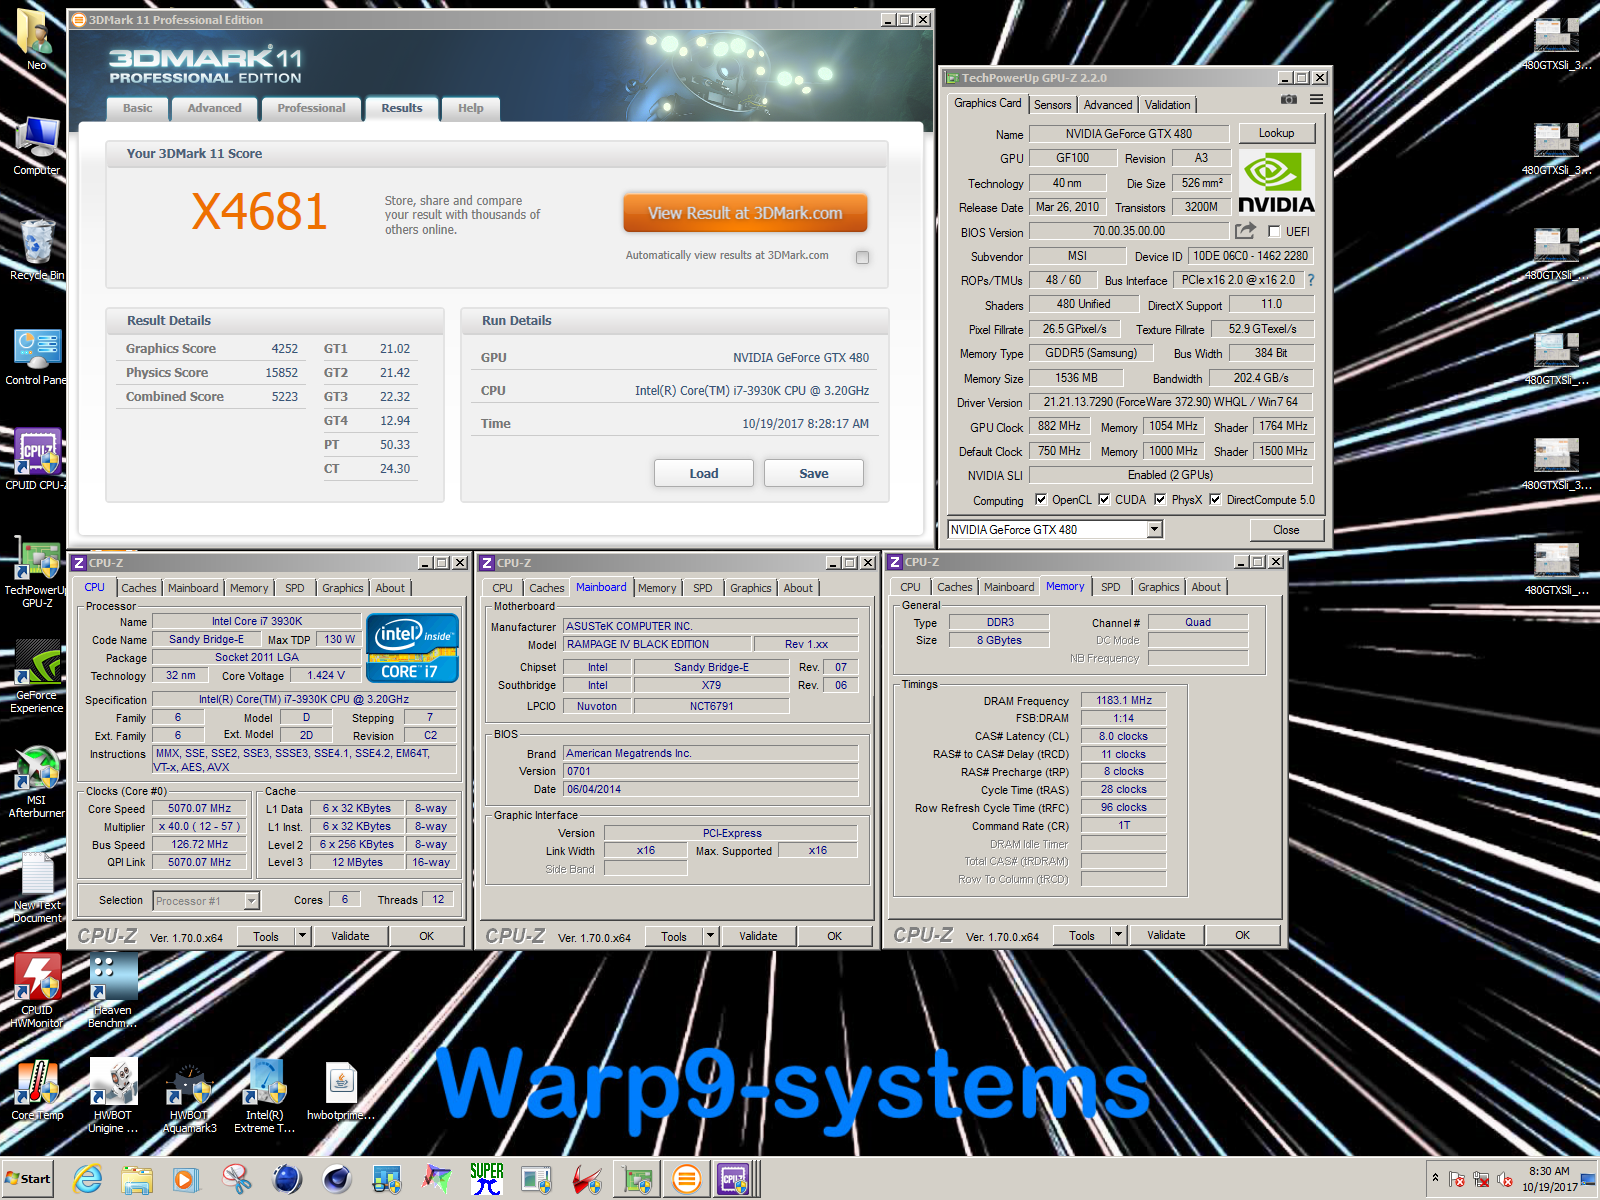The image size is (1600, 1200).
Task: Click the Bus Interface question mark in GPU-Z
Action: point(1311,280)
